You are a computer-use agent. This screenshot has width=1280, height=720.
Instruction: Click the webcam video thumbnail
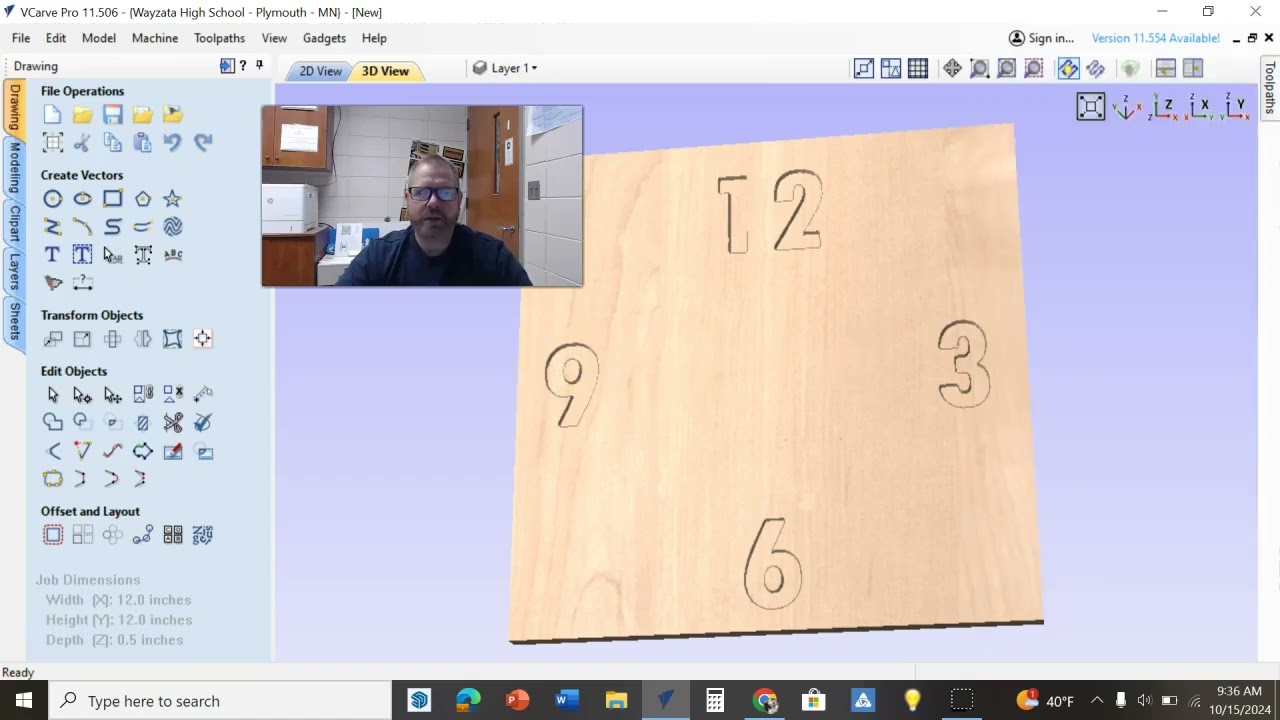point(422,196)
